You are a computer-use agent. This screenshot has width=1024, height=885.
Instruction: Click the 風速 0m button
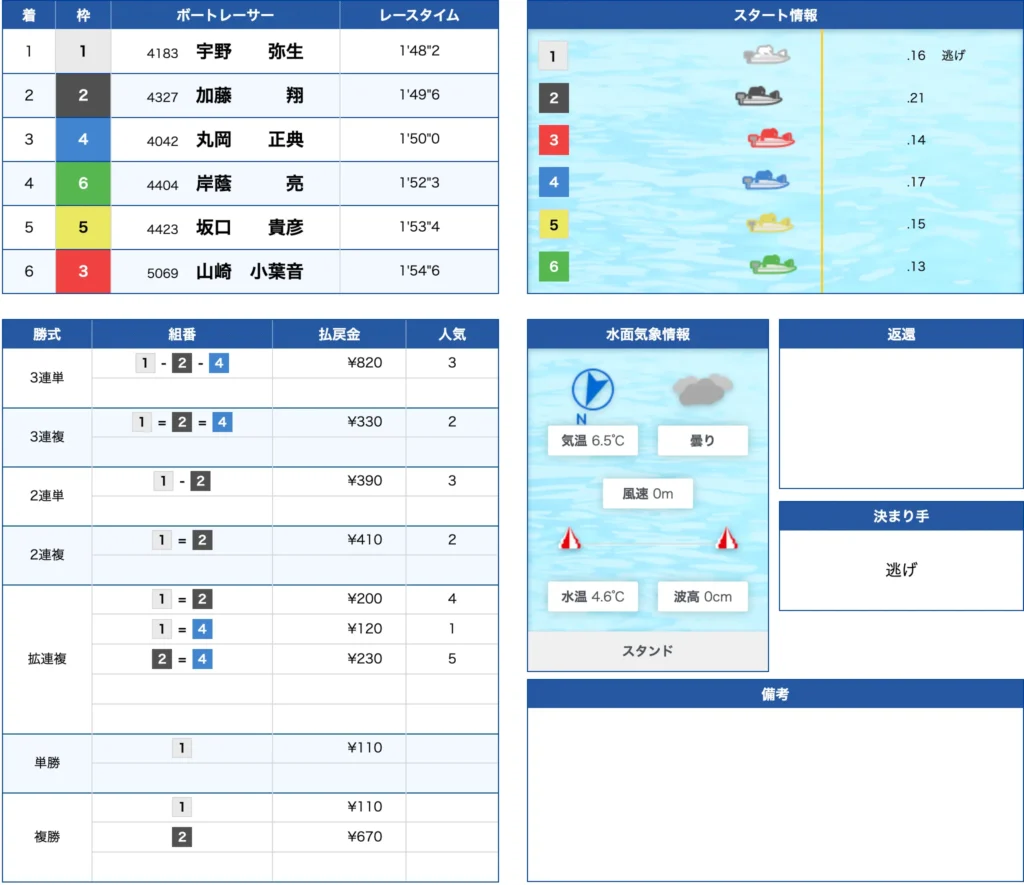tap(647, 492)
